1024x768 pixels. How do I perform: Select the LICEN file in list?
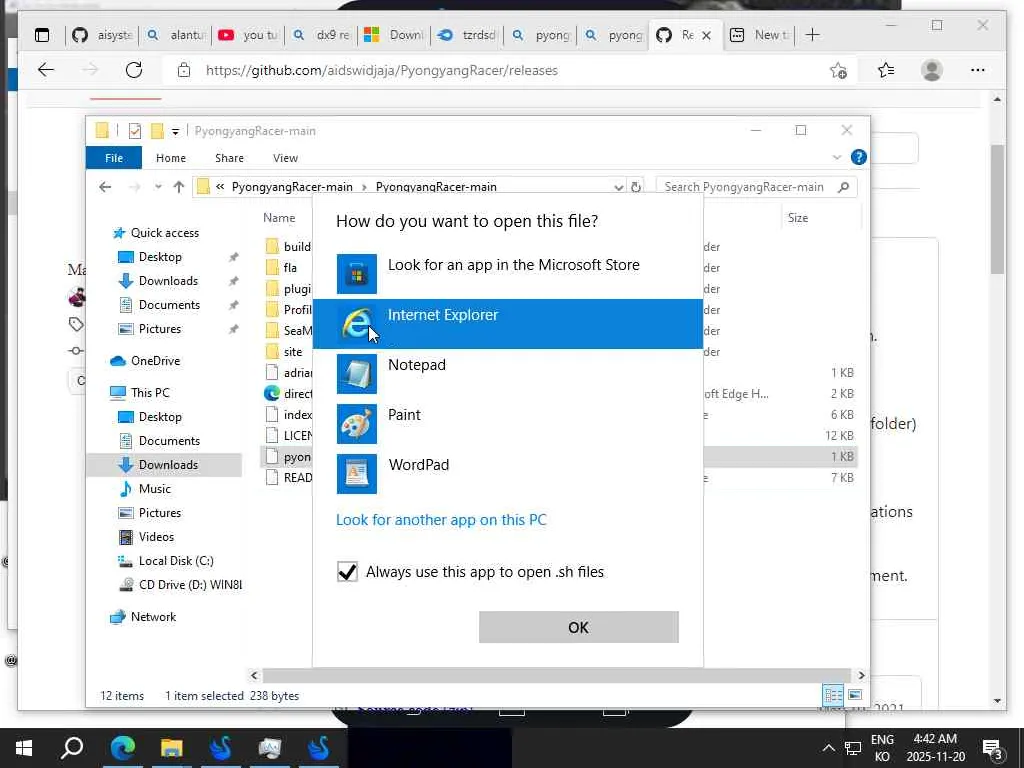coord(298,436)
